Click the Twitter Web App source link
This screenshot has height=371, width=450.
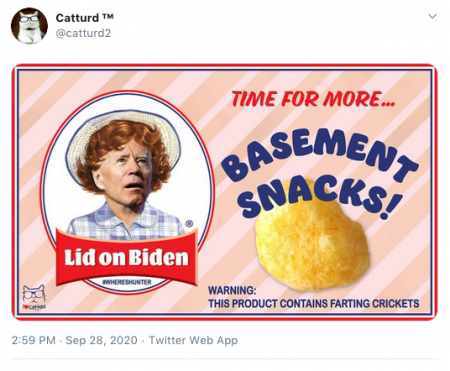click(193, 340)
